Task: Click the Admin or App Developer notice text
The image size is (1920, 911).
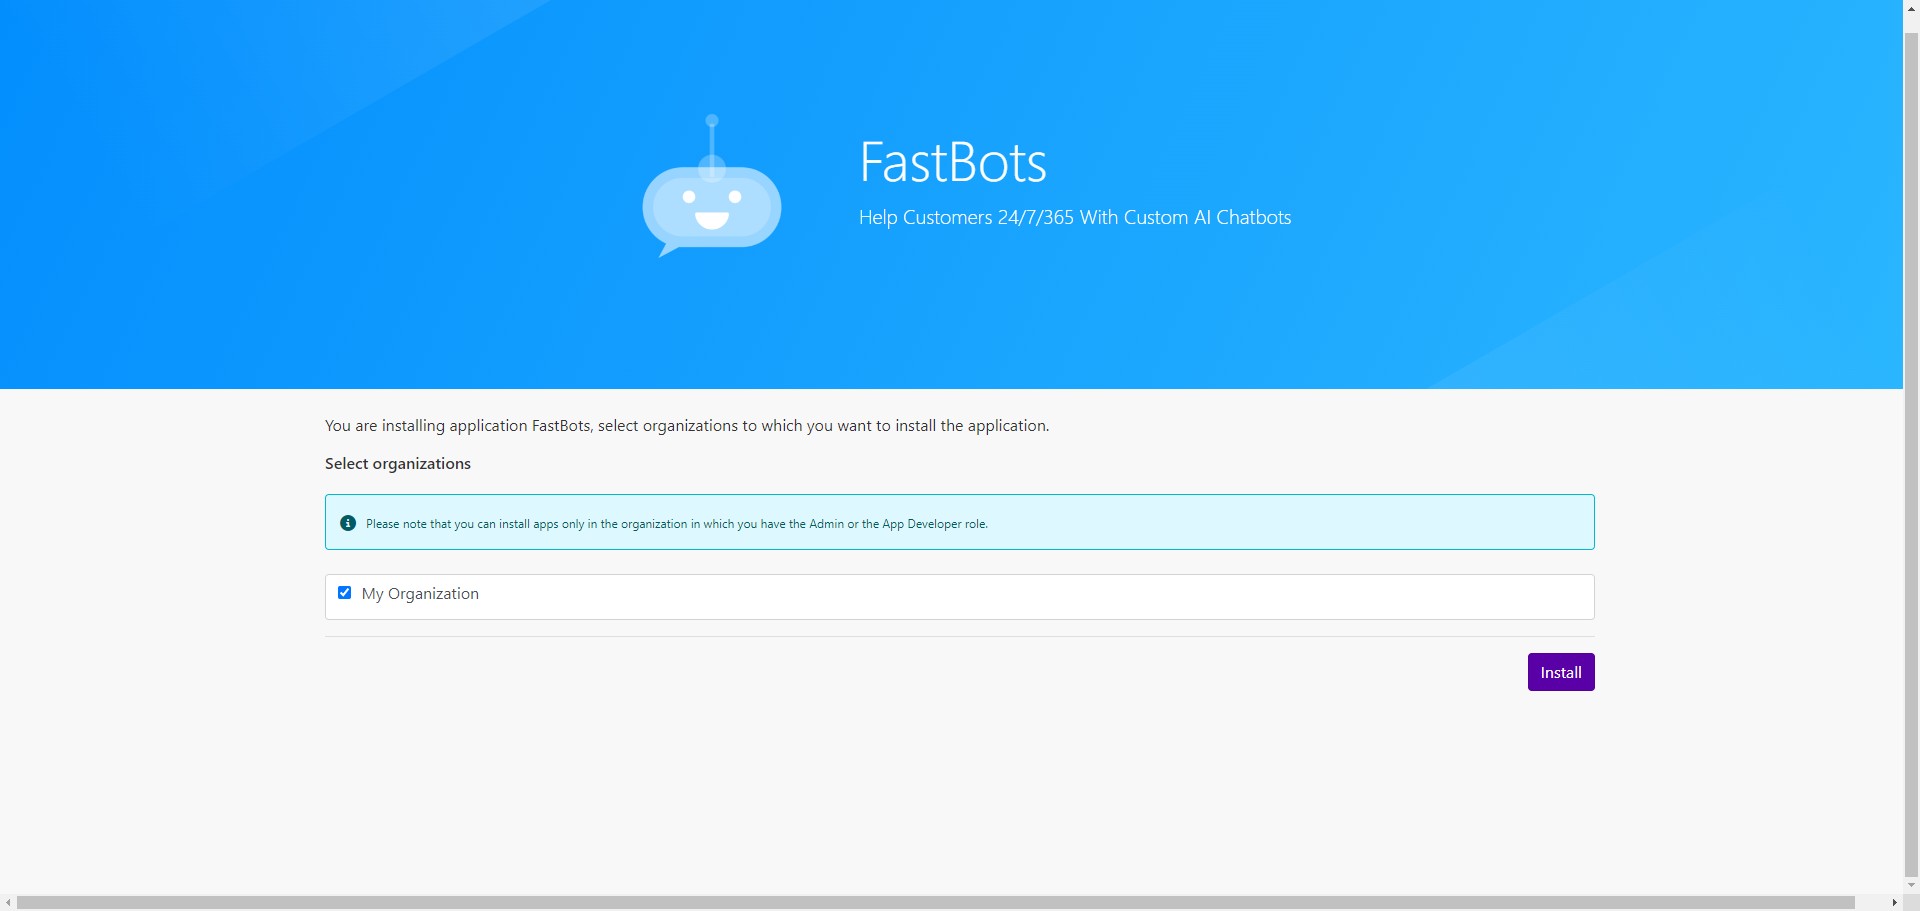Action: (x=676, y=524)
